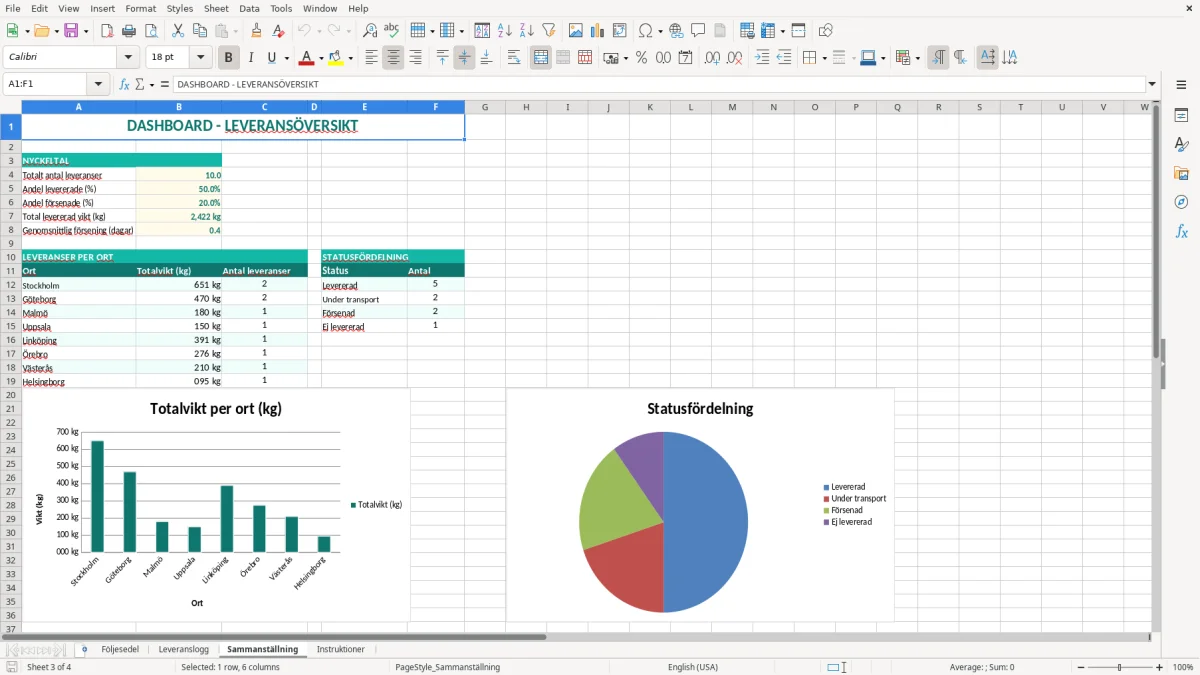Open the Sheet menu
The image size is (1200, 675).
coord(216,8)
